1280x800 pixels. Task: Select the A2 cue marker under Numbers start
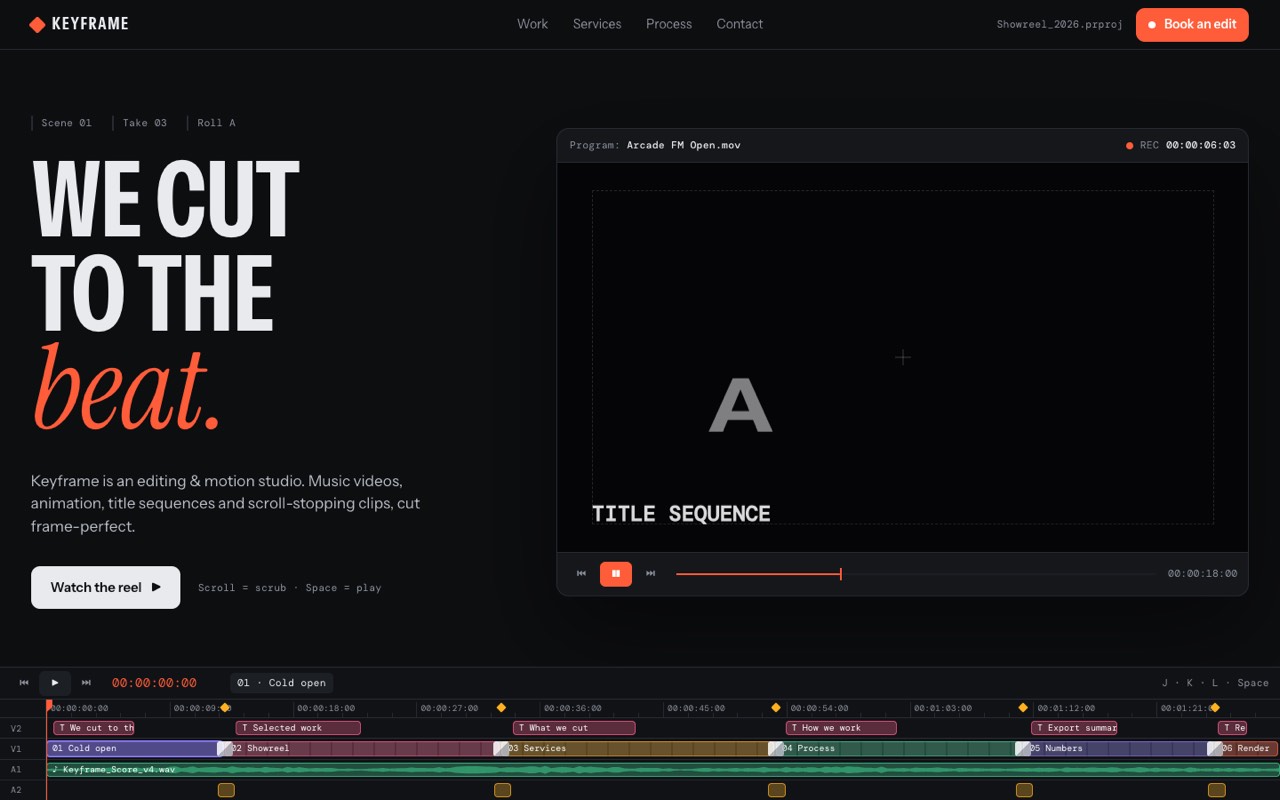(1024, 790)
